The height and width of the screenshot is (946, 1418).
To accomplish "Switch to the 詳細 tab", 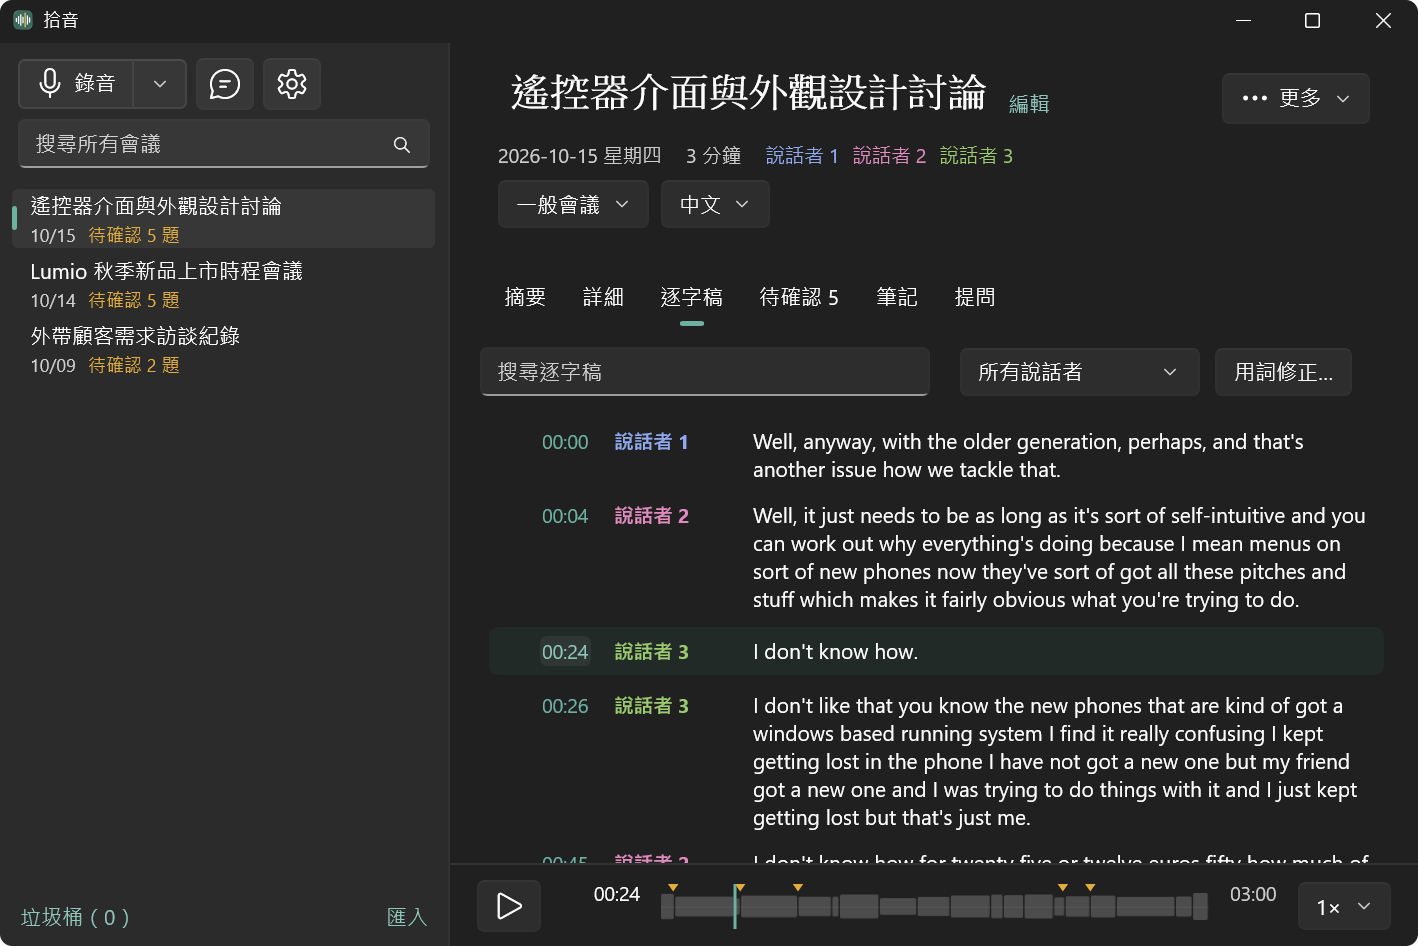I will coord(603,297).
